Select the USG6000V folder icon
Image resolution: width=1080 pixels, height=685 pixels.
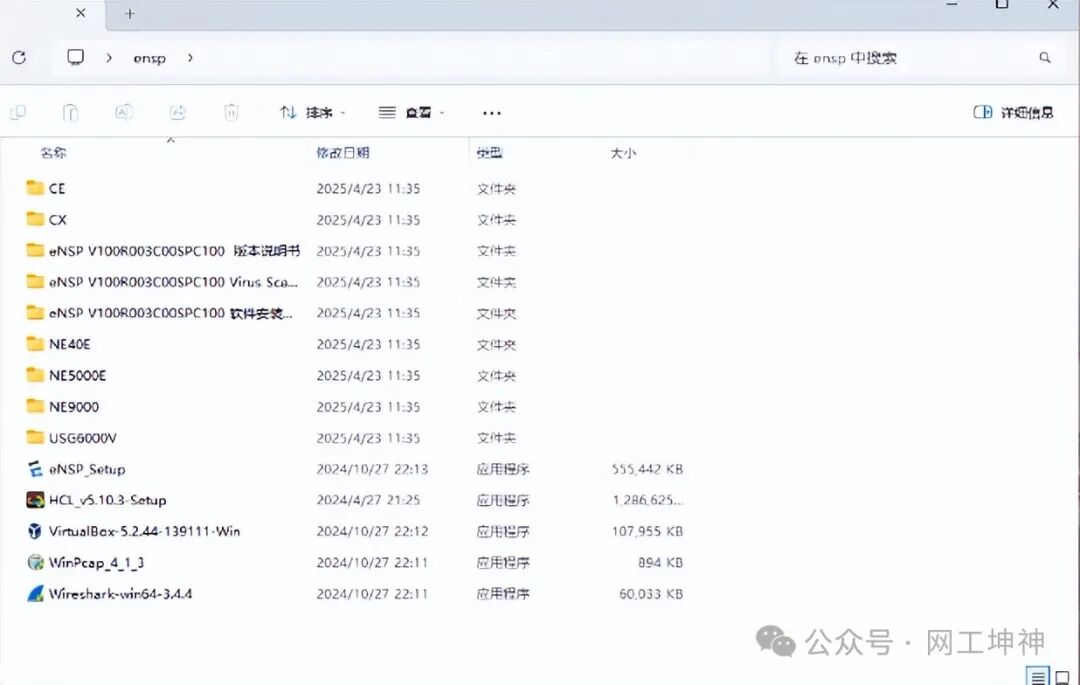click(35, 437)
